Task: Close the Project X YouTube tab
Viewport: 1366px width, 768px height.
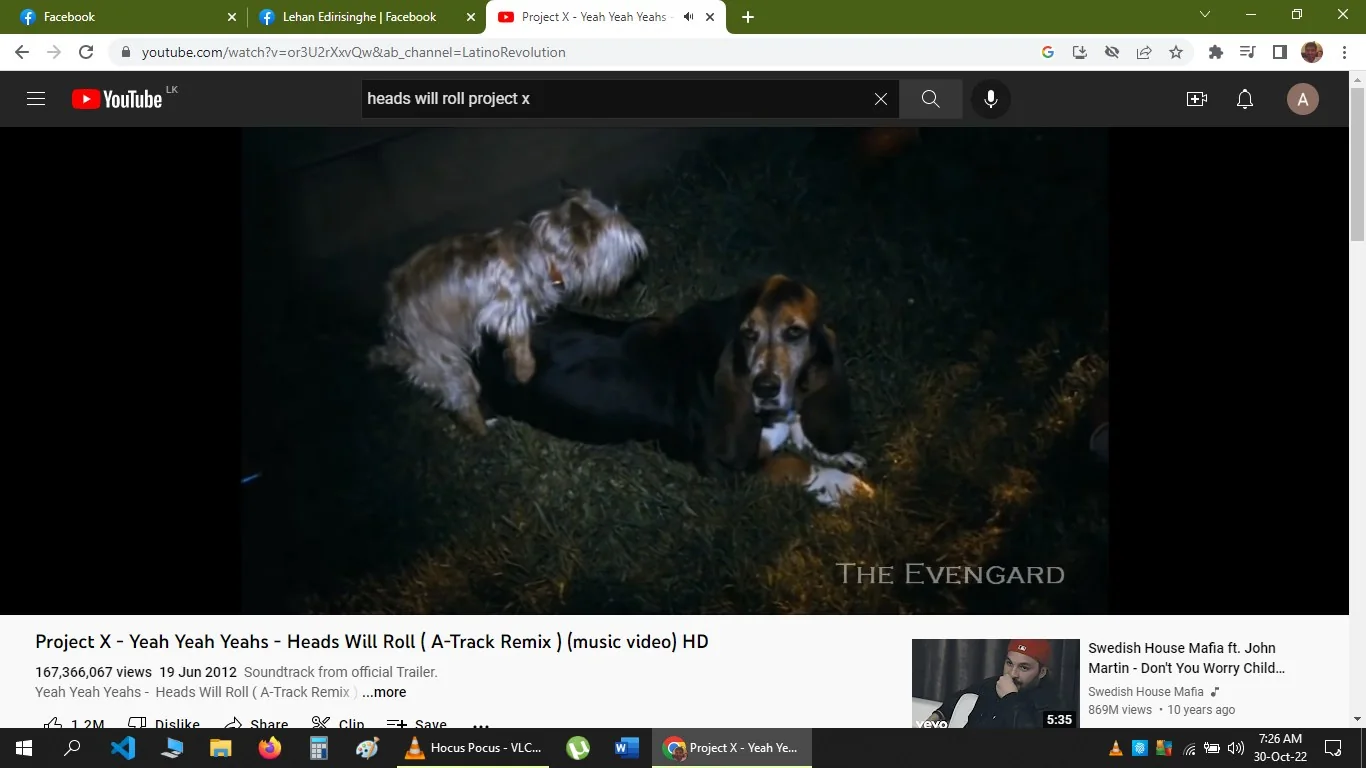Action: point(711,17)
